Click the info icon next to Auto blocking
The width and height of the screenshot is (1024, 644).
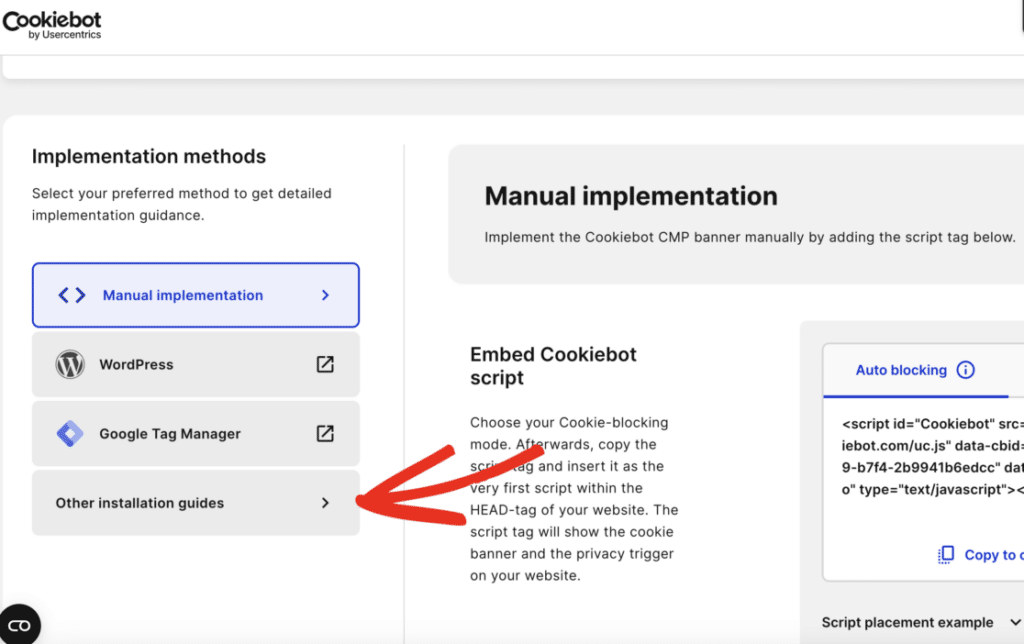click(x=966, y=369)
